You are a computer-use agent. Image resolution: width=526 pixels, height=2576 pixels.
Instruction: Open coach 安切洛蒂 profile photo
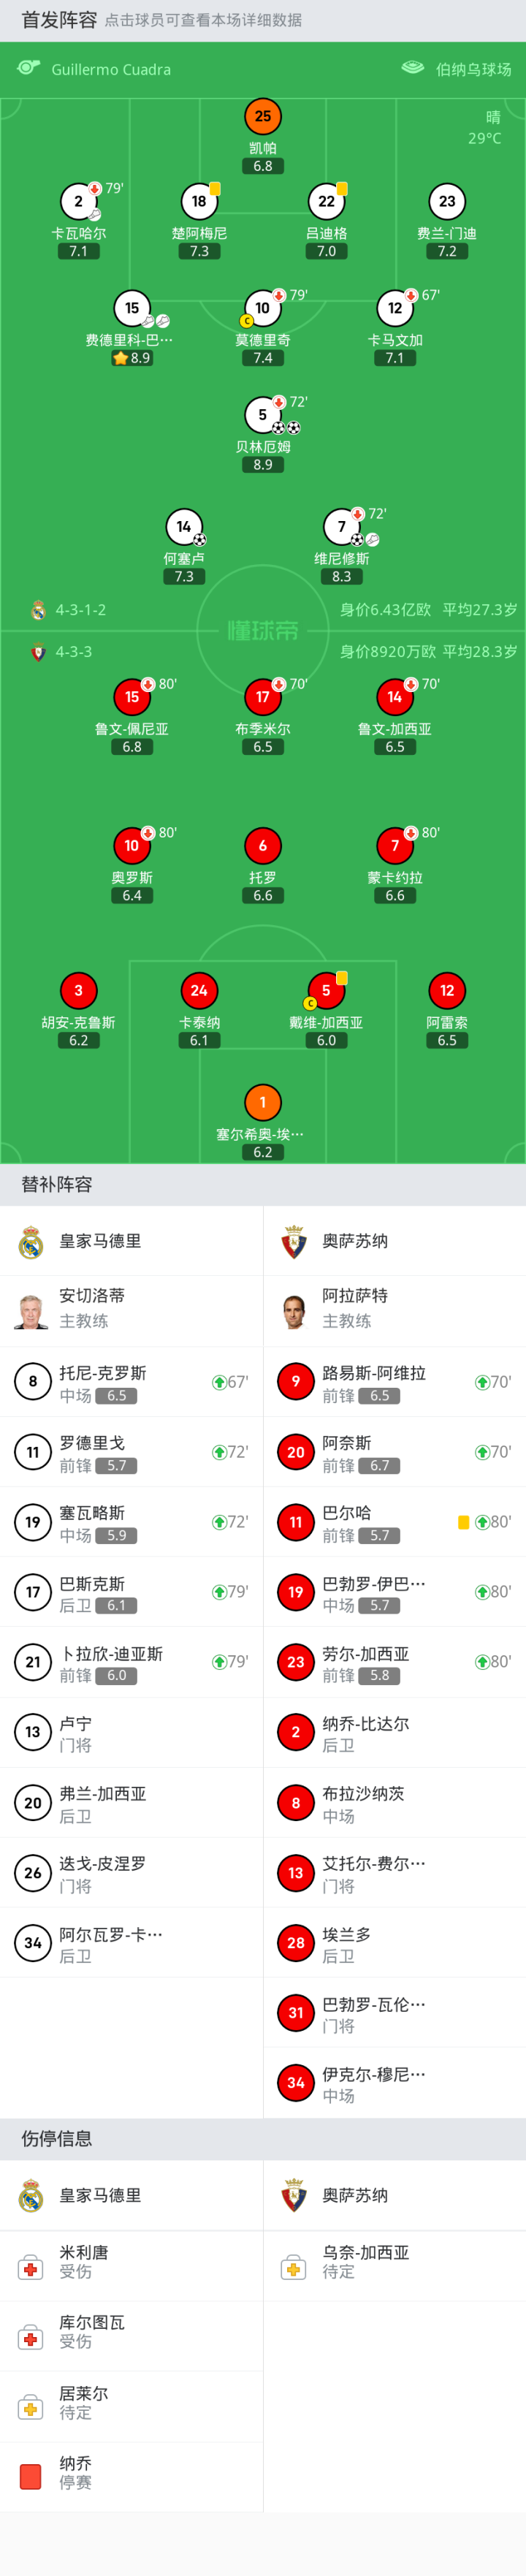pos(31,1309)
